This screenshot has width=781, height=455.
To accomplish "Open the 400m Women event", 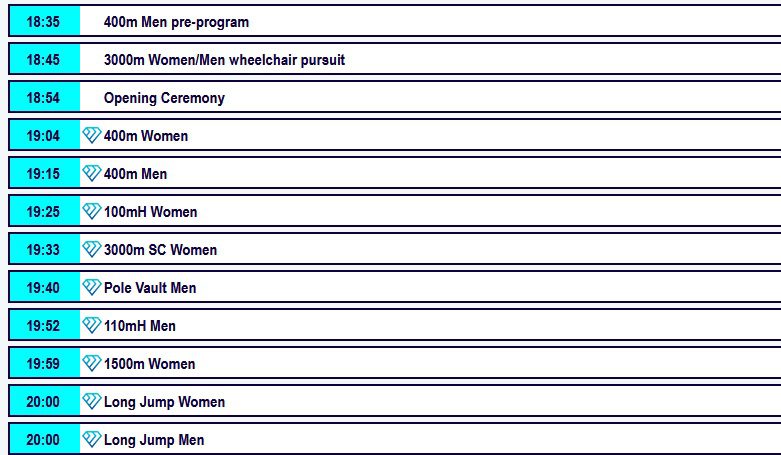I will click(x=146, y=136).
